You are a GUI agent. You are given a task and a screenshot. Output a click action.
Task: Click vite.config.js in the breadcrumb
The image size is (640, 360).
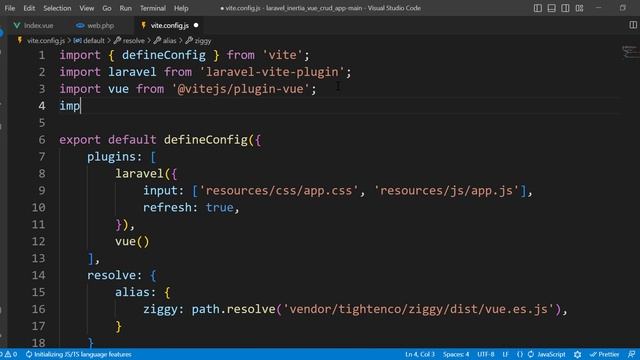coord(46,41)
